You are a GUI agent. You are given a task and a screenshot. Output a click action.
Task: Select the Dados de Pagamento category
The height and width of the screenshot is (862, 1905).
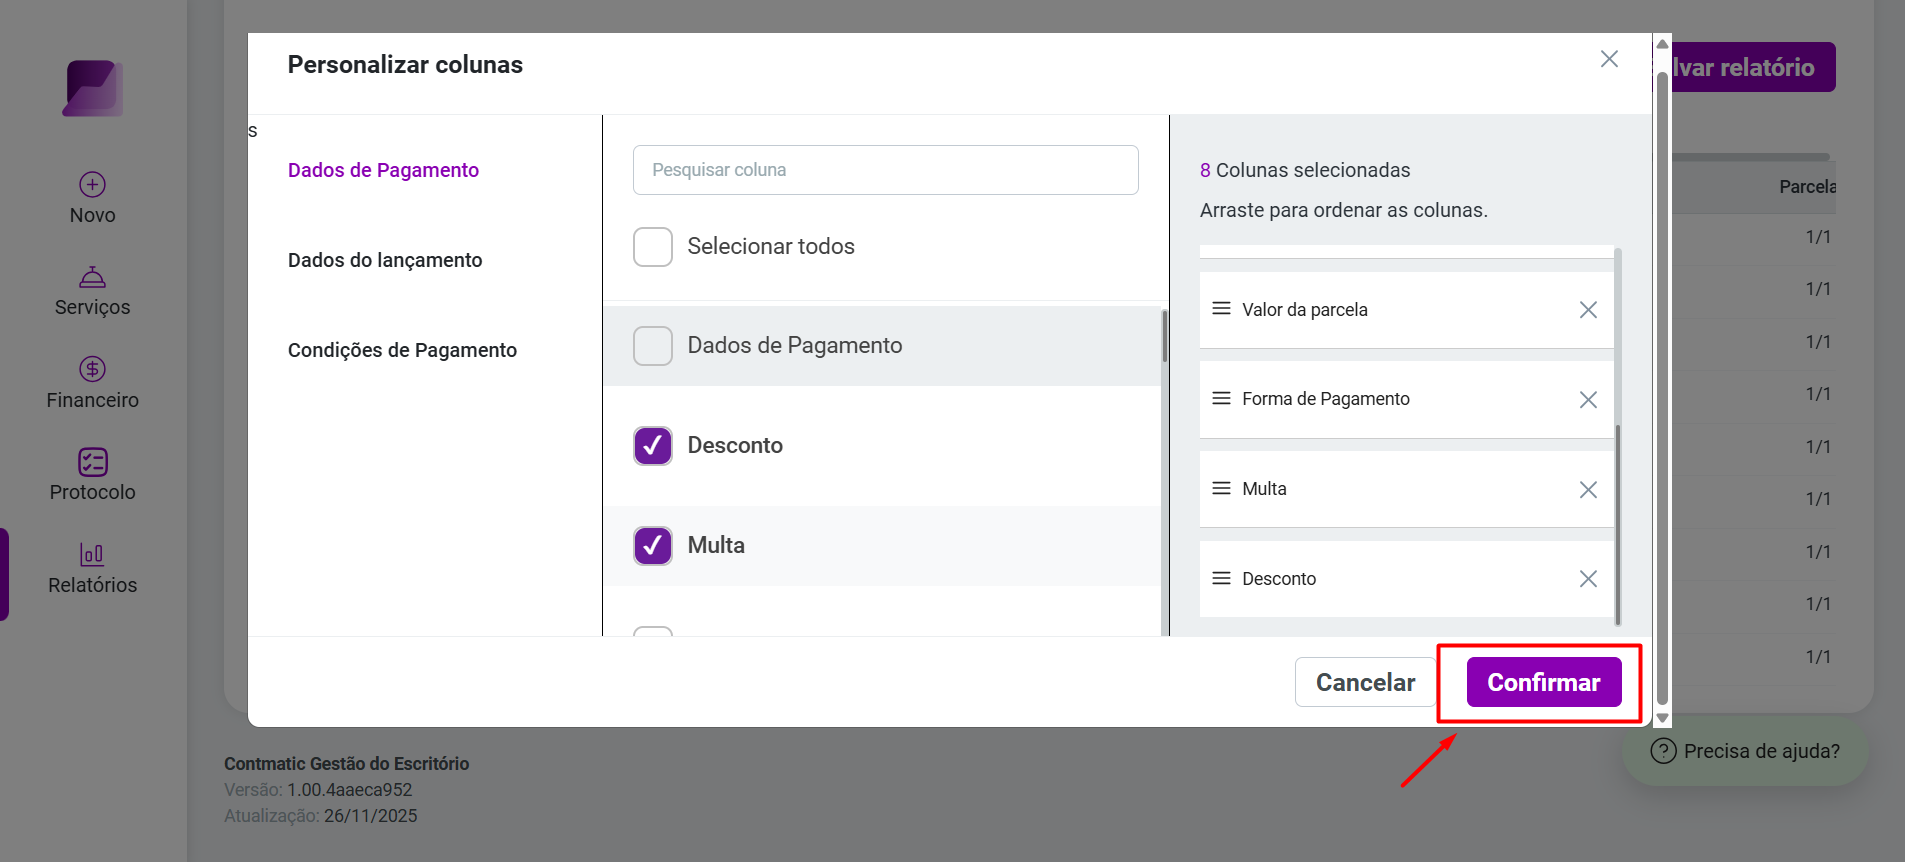pyautogui.click(x=383, y=170)
